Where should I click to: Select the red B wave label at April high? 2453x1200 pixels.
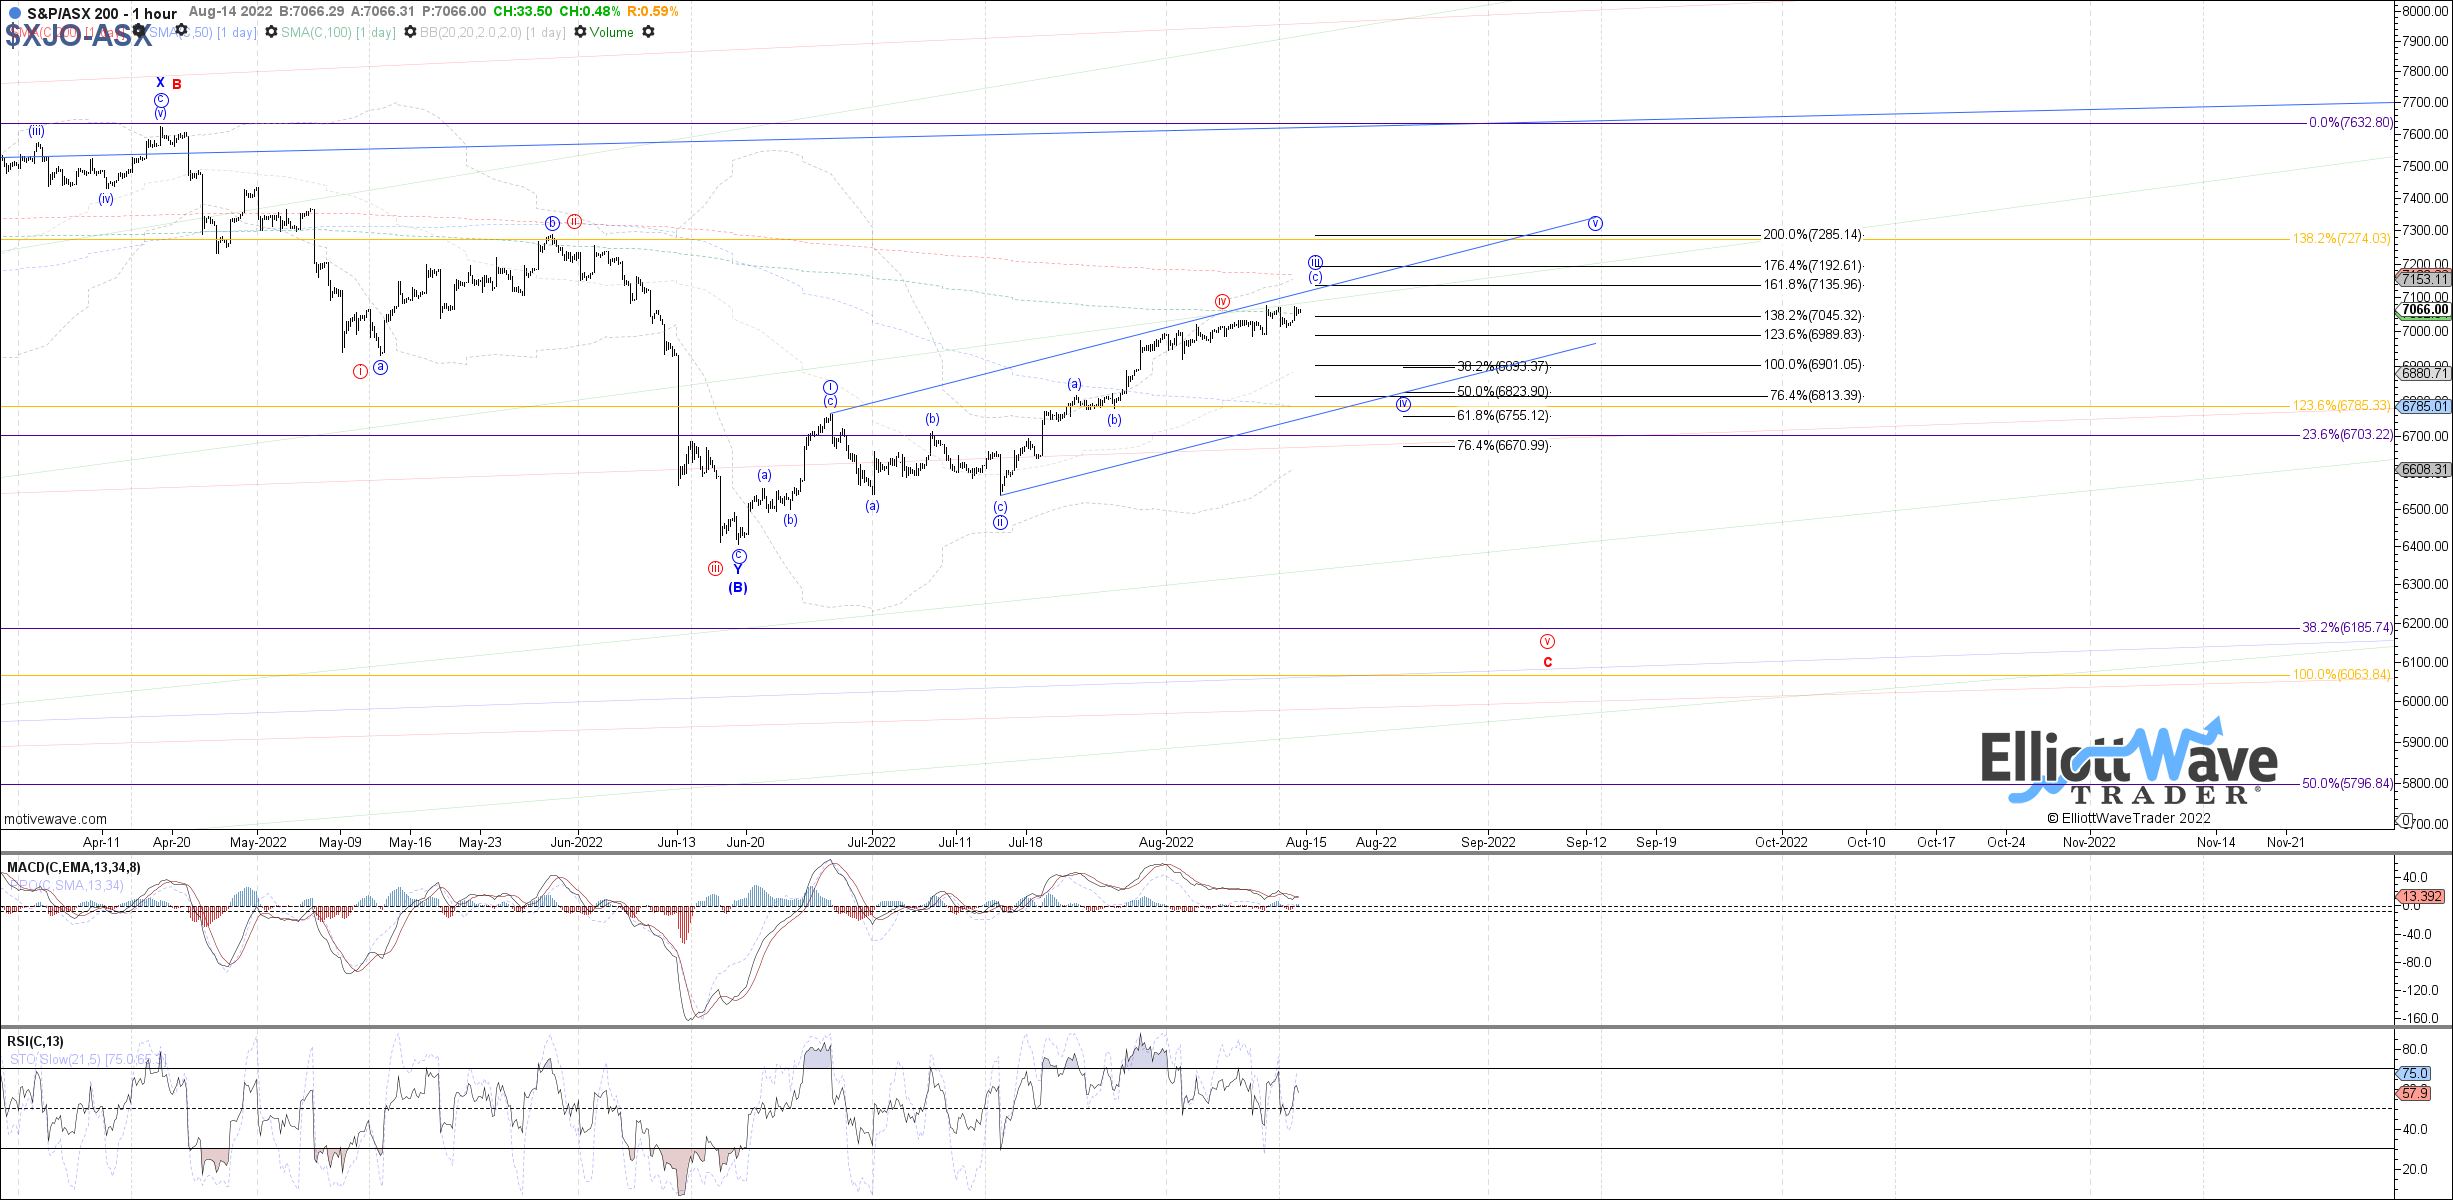(x=177, y=84)
